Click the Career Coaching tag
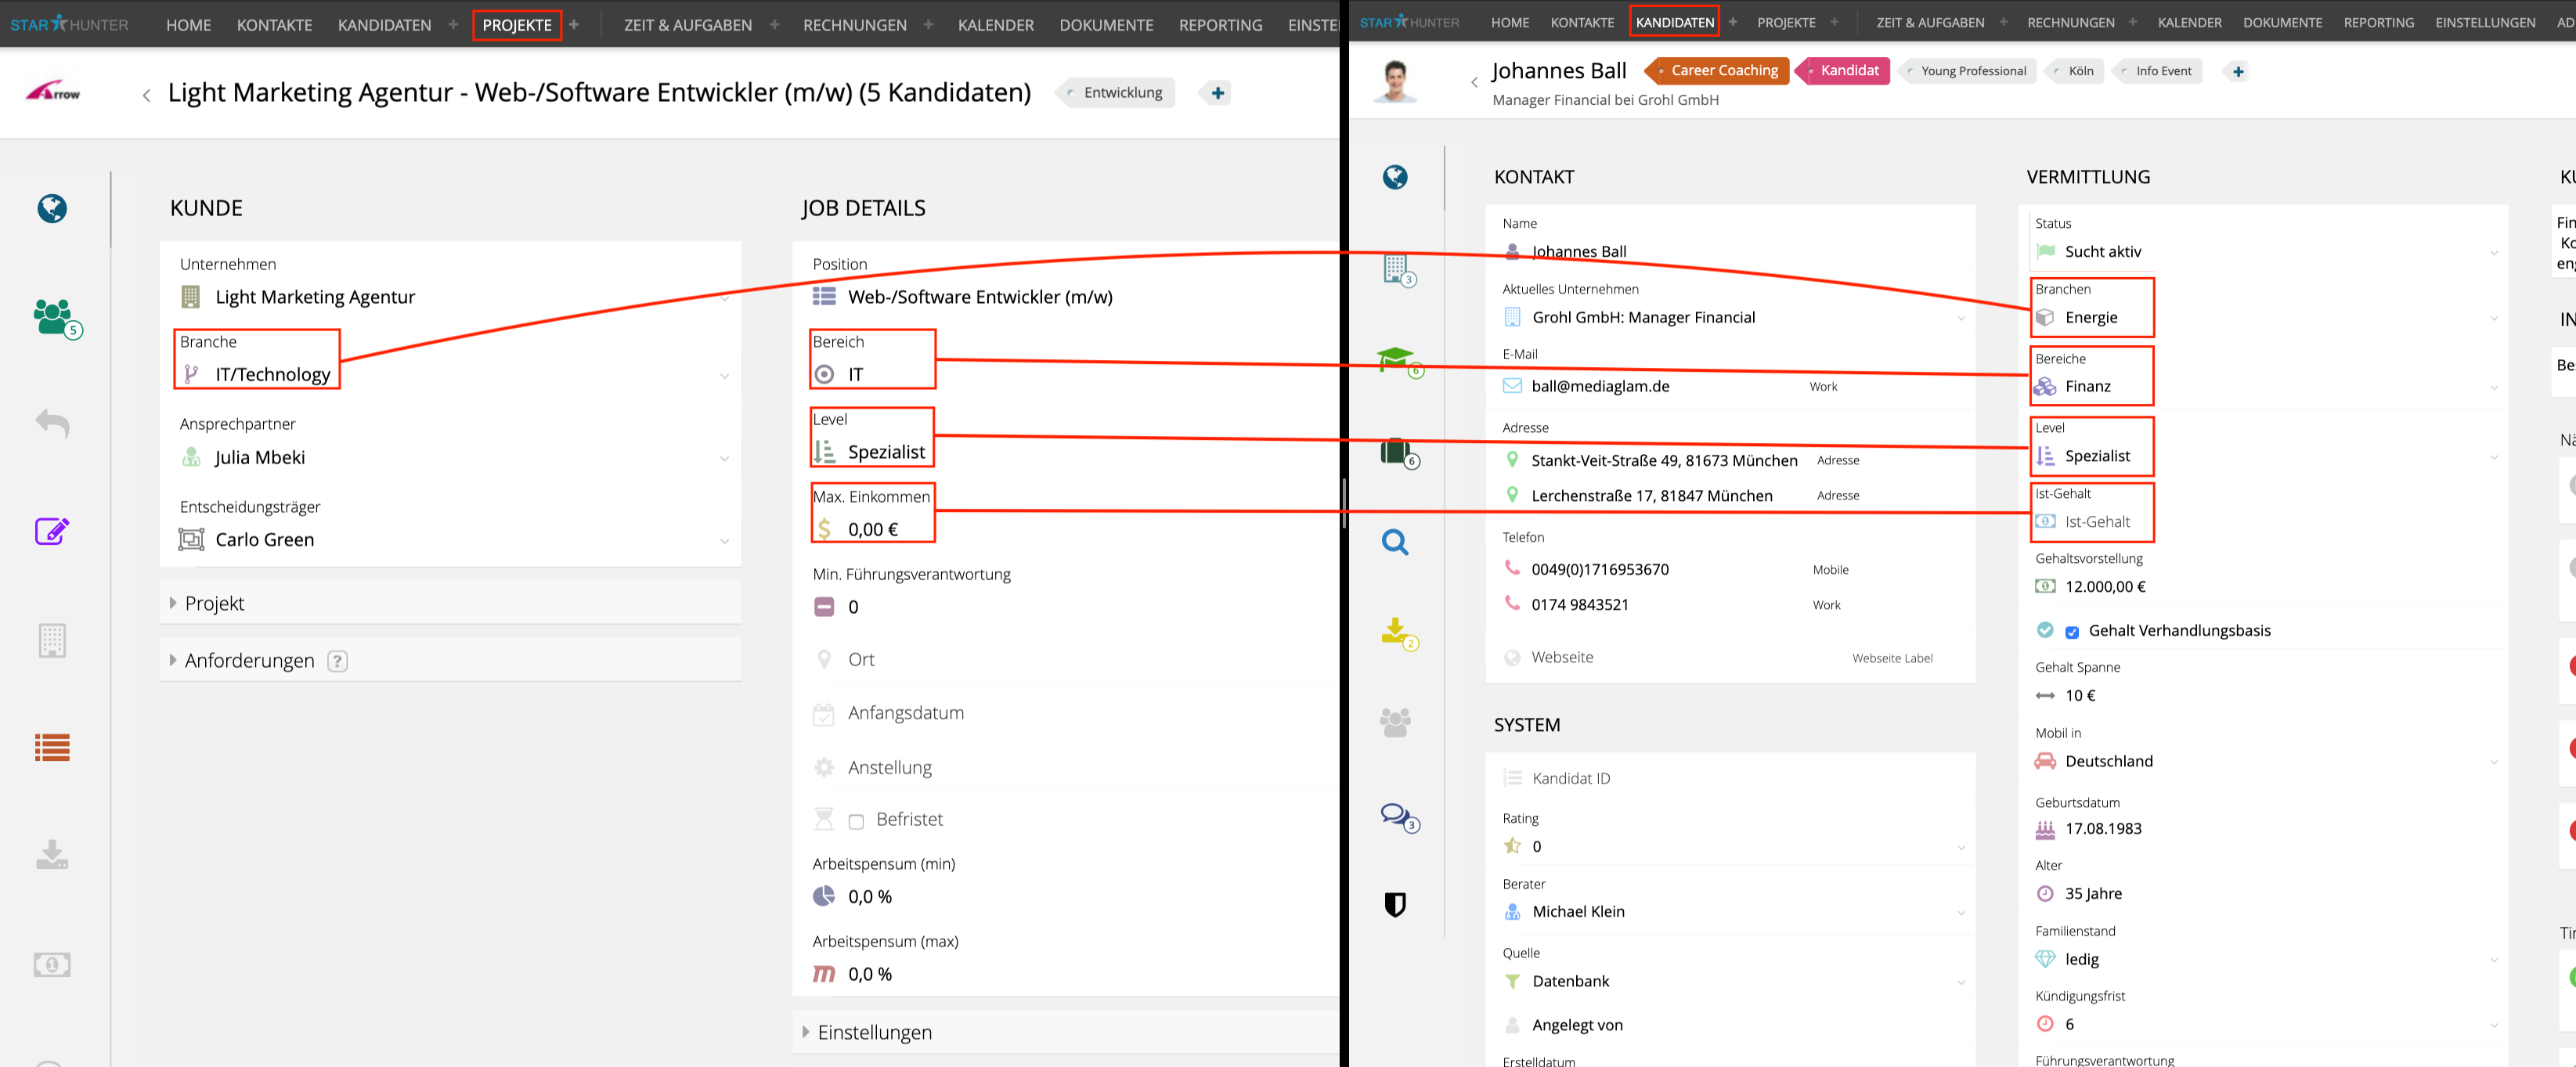The image size is (2576, 1067). [x=1723, y=70]
